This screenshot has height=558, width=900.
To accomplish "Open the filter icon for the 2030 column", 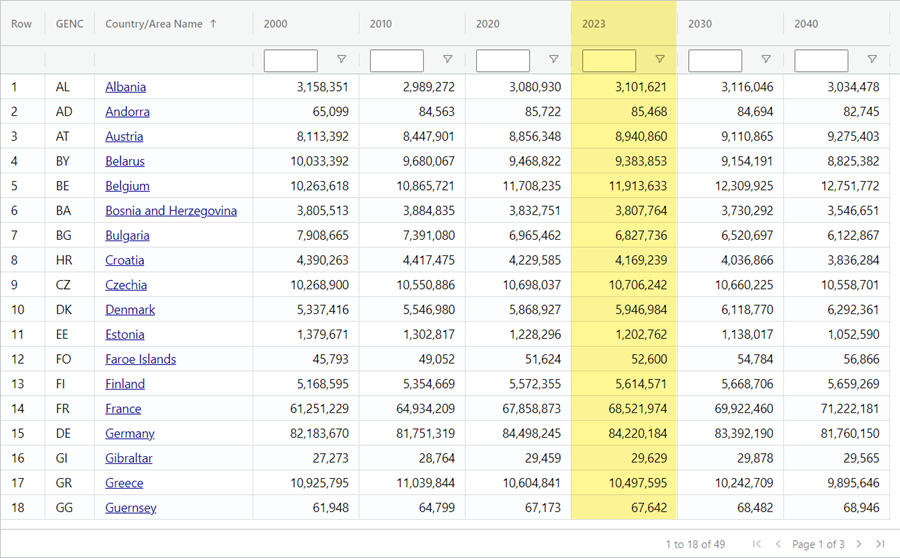I will tap(766, 59).
